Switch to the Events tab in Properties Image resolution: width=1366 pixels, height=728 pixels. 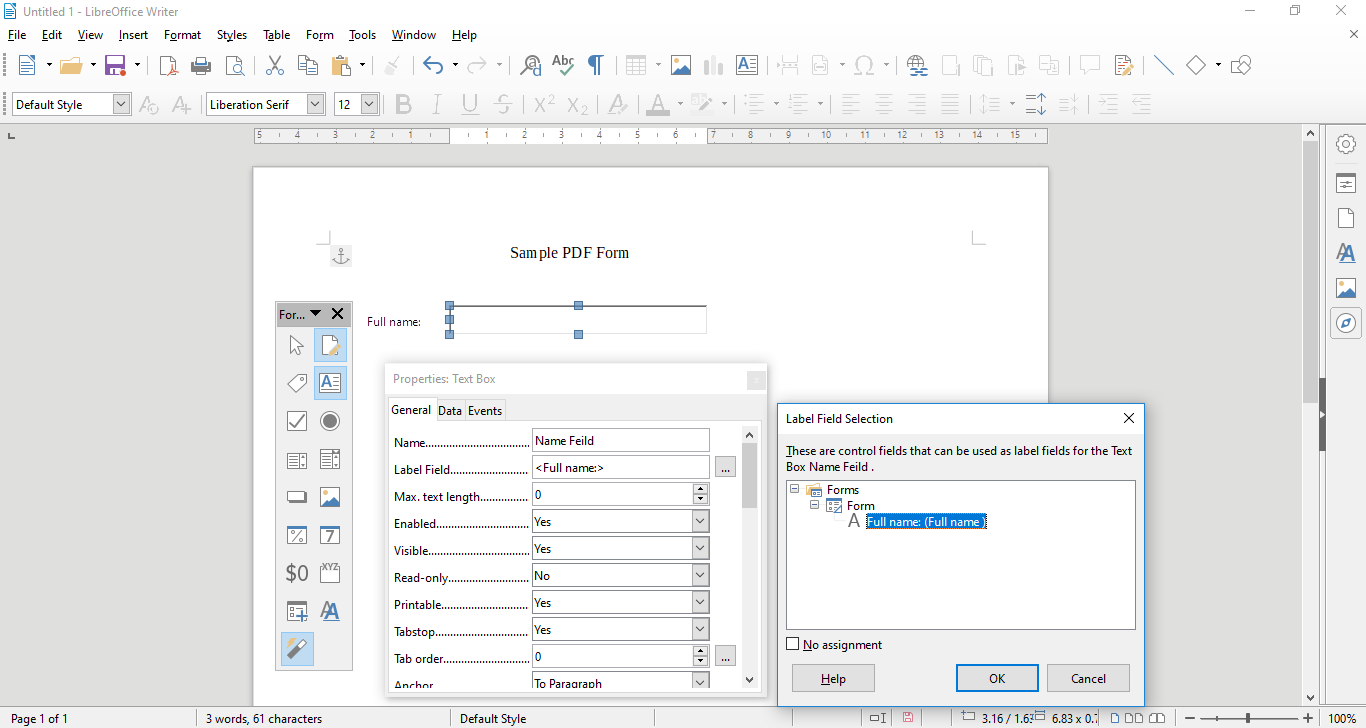point(484,410)
